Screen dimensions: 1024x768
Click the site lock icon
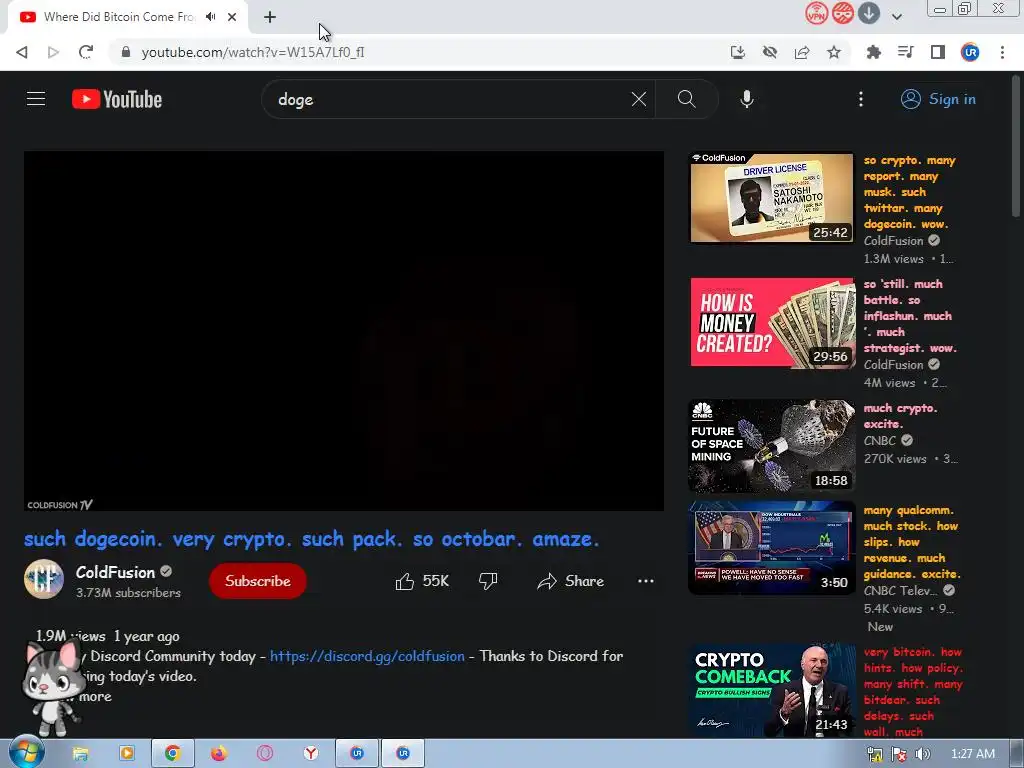[x=126, y=52]
